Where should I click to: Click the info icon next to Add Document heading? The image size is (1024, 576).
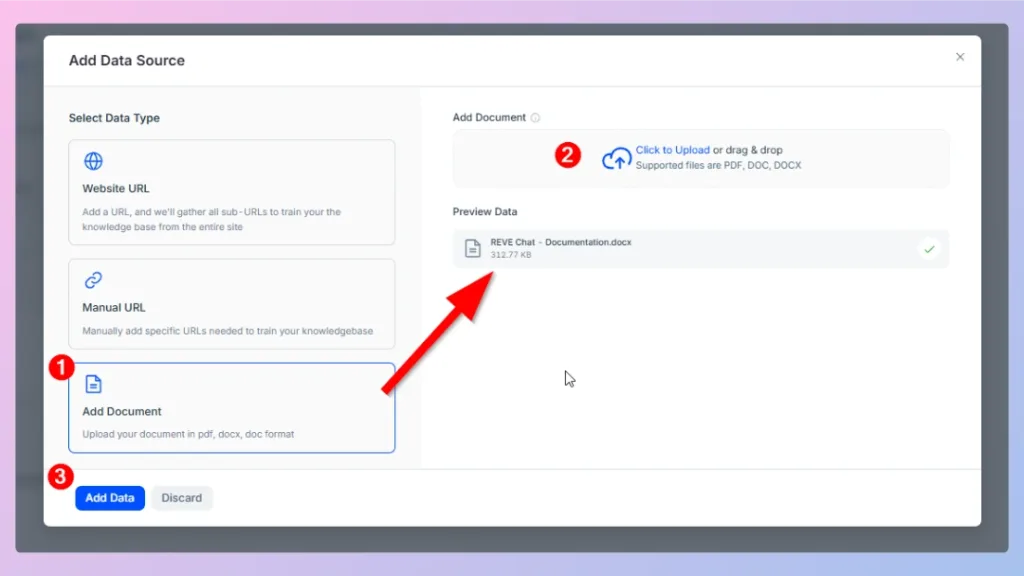click(536, 118)
